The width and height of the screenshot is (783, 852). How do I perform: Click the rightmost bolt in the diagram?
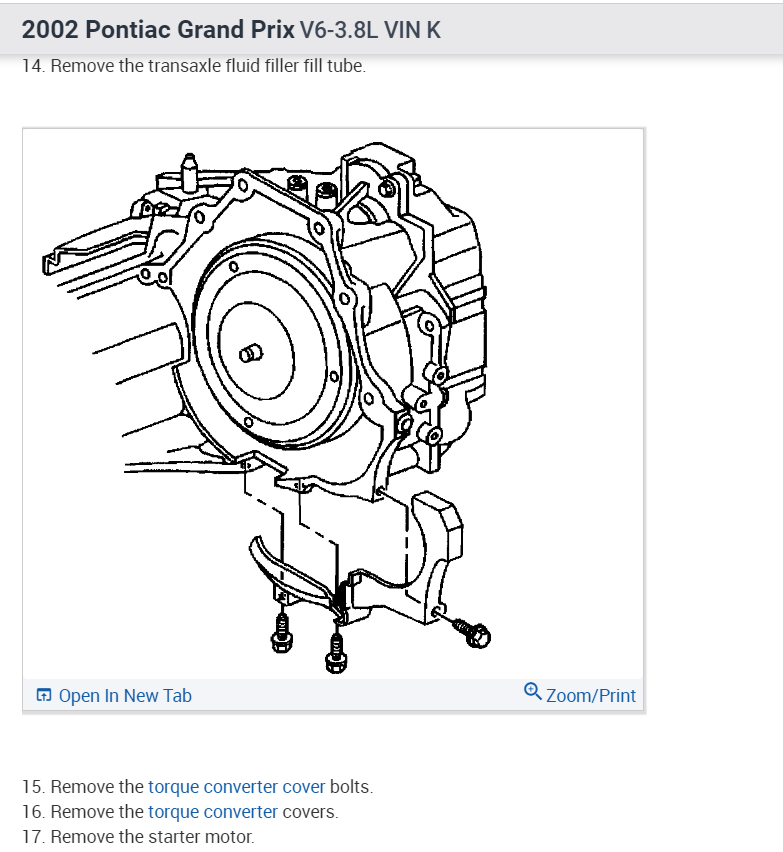[x=472, y=632]
